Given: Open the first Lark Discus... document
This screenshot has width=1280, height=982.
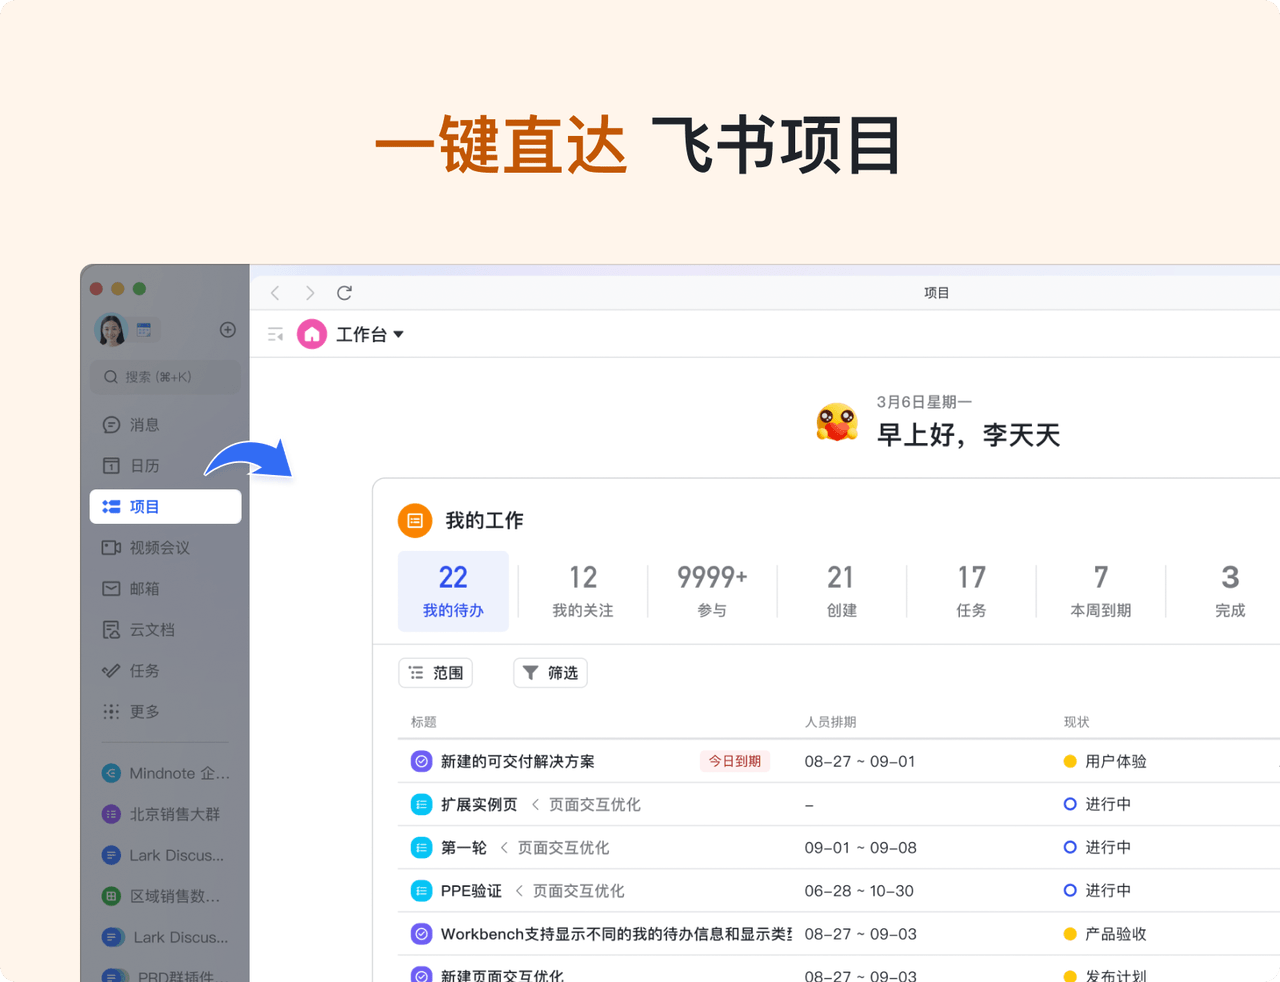Looking at the screenshot, I should [165, 855].
